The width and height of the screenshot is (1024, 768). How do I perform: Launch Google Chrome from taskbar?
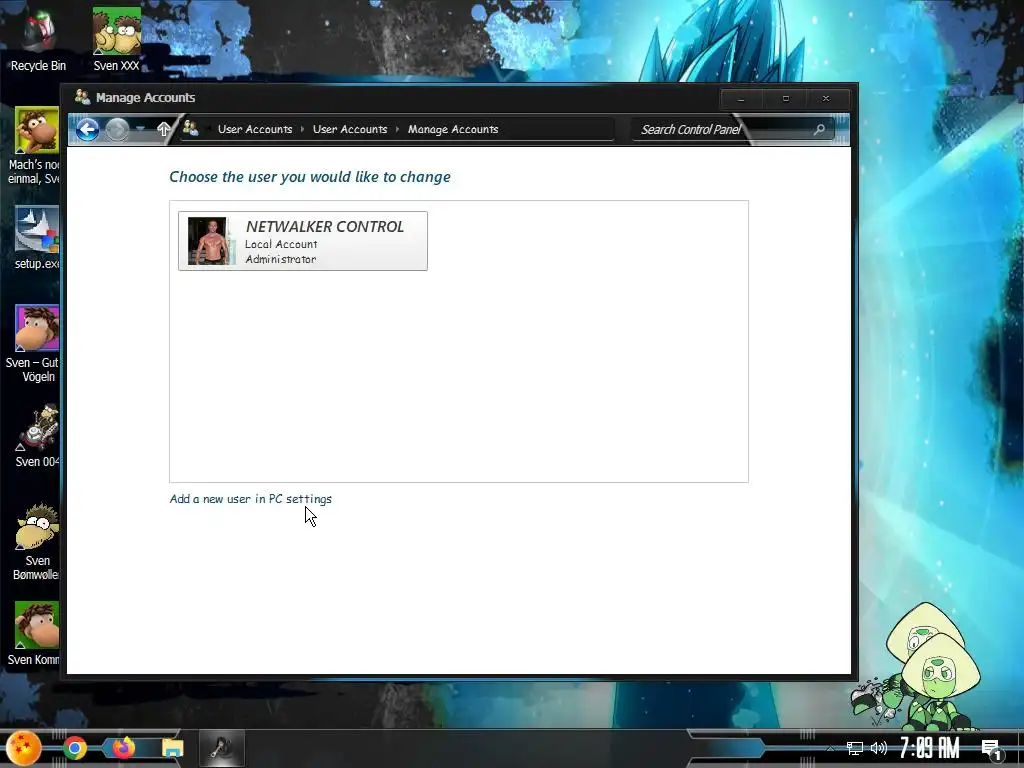75,748
